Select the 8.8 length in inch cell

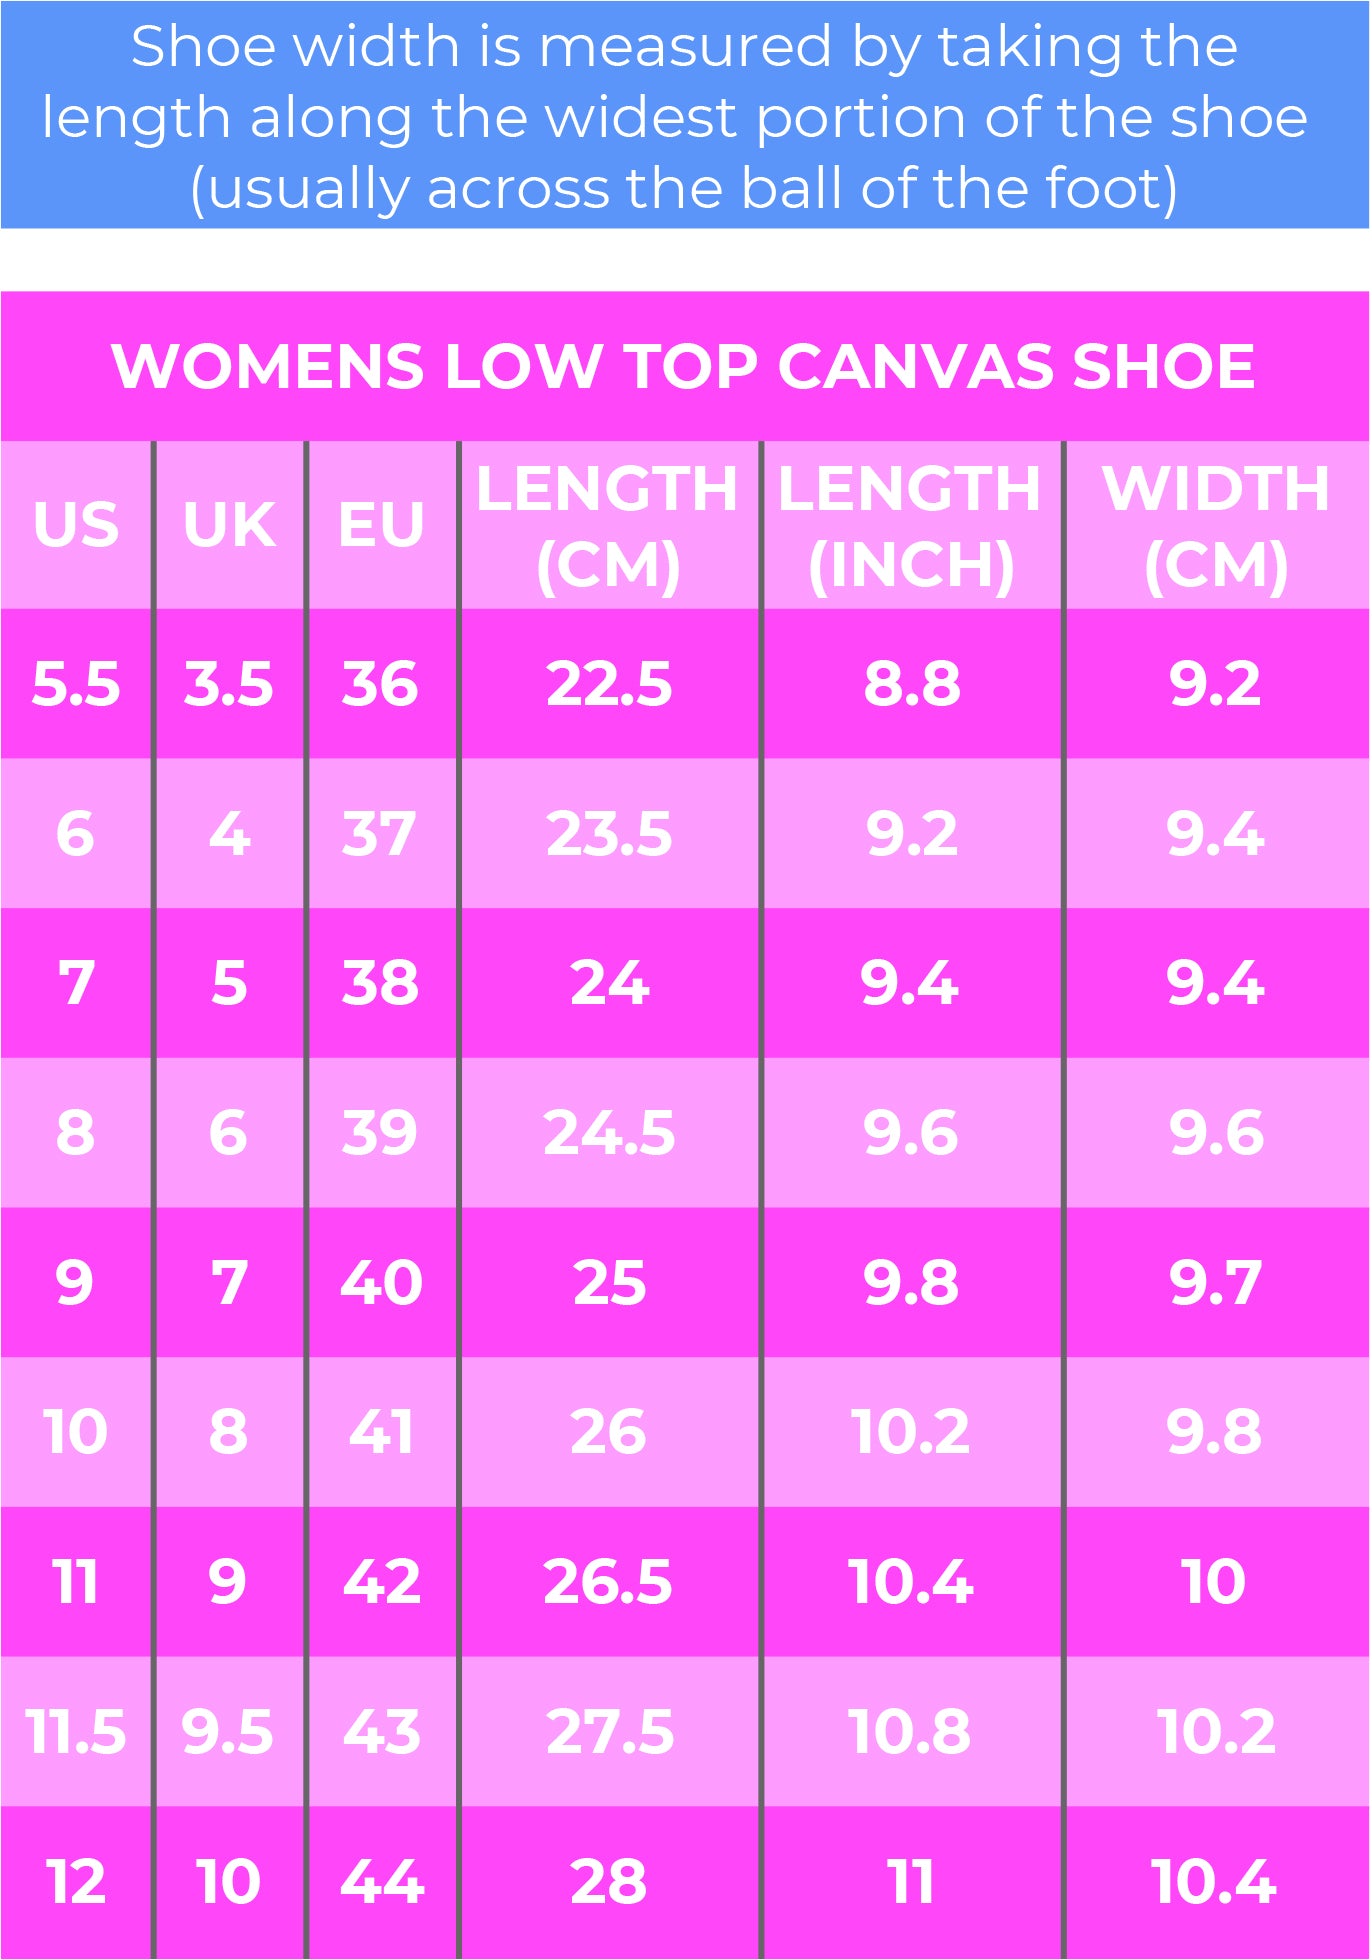coord(912,684)
